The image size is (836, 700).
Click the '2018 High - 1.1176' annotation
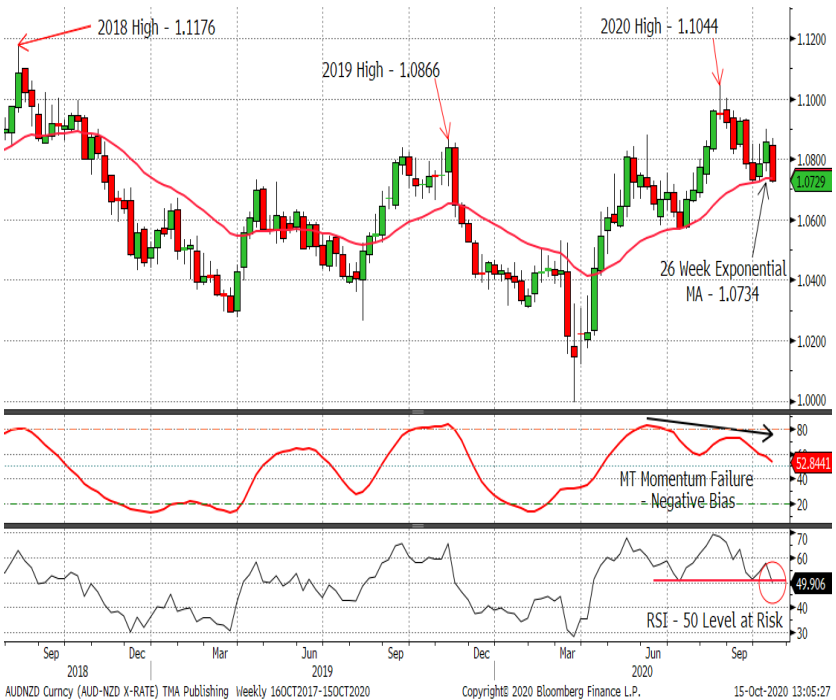[156, 27]
